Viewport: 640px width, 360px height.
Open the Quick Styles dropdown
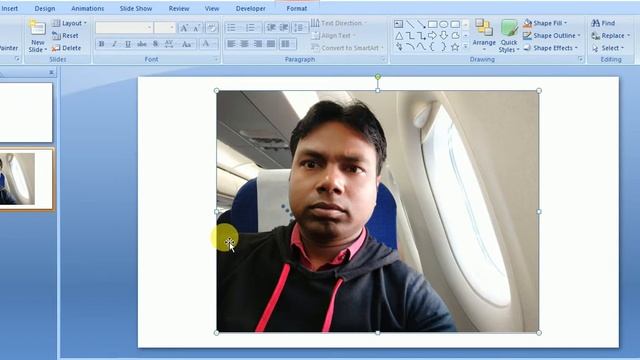(x=509, y=36)
